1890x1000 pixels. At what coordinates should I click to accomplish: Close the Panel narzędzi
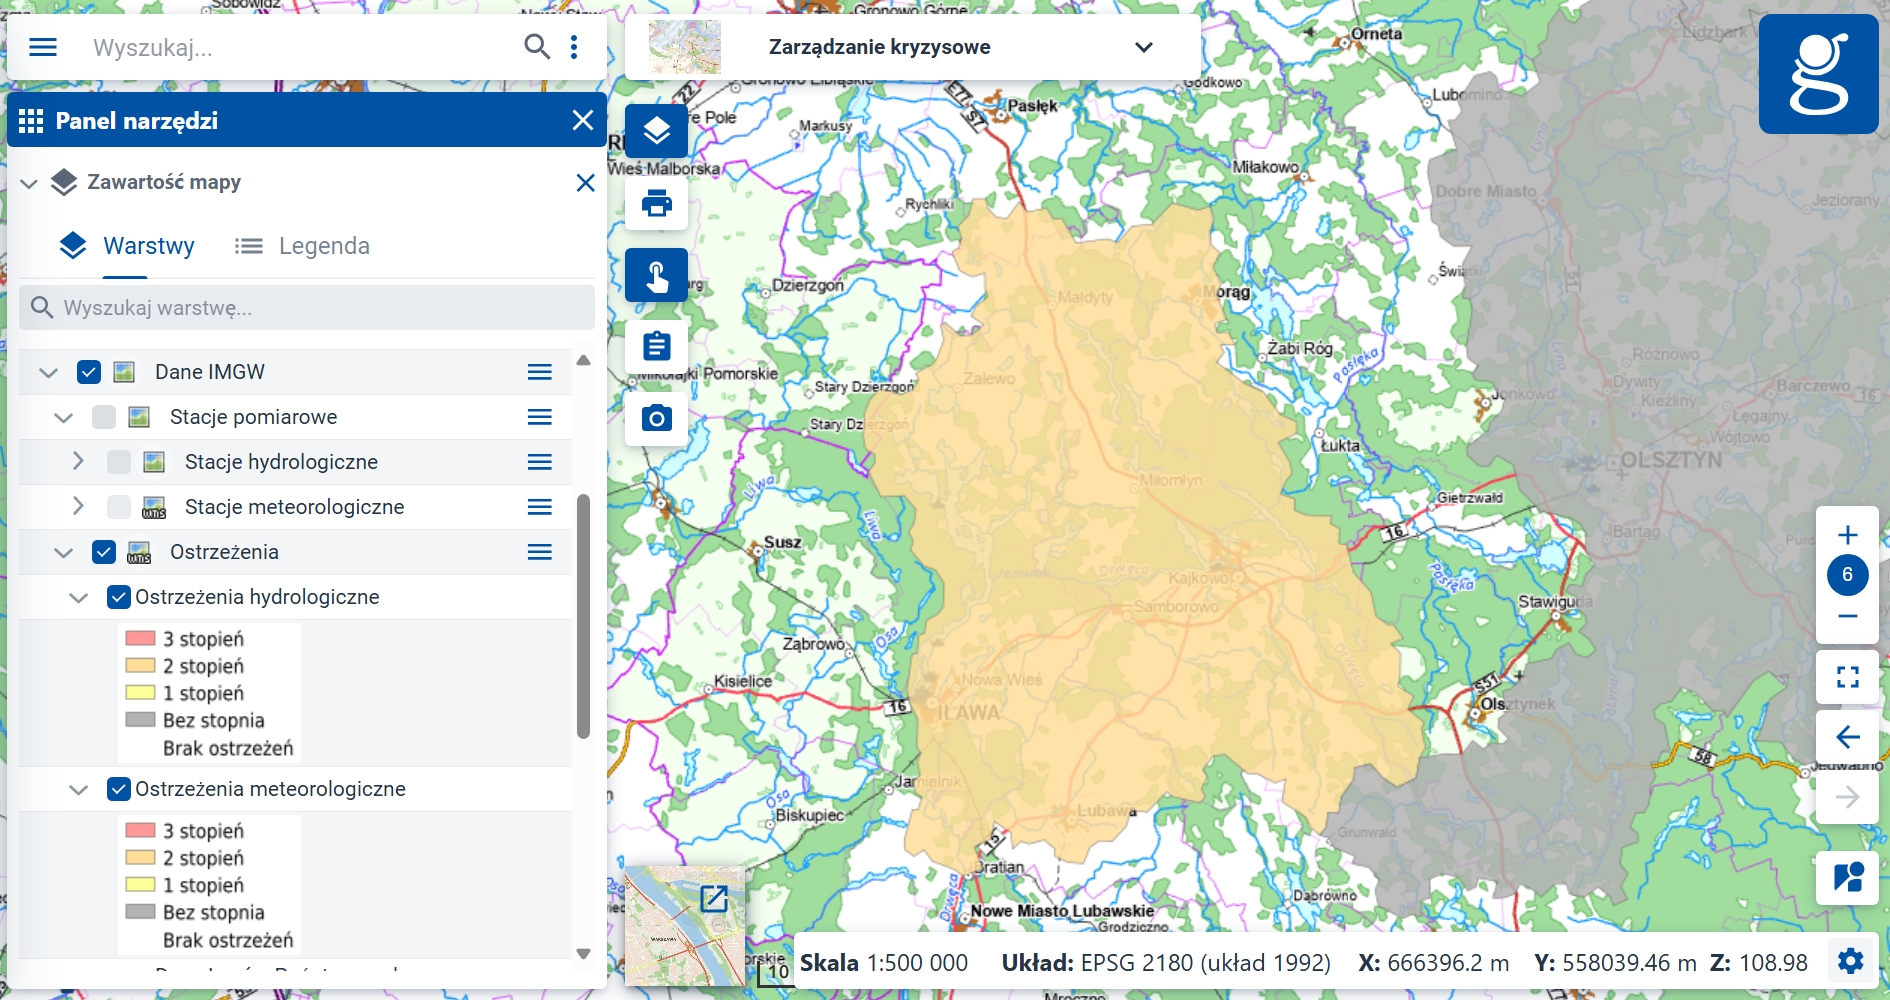[583, 120]
